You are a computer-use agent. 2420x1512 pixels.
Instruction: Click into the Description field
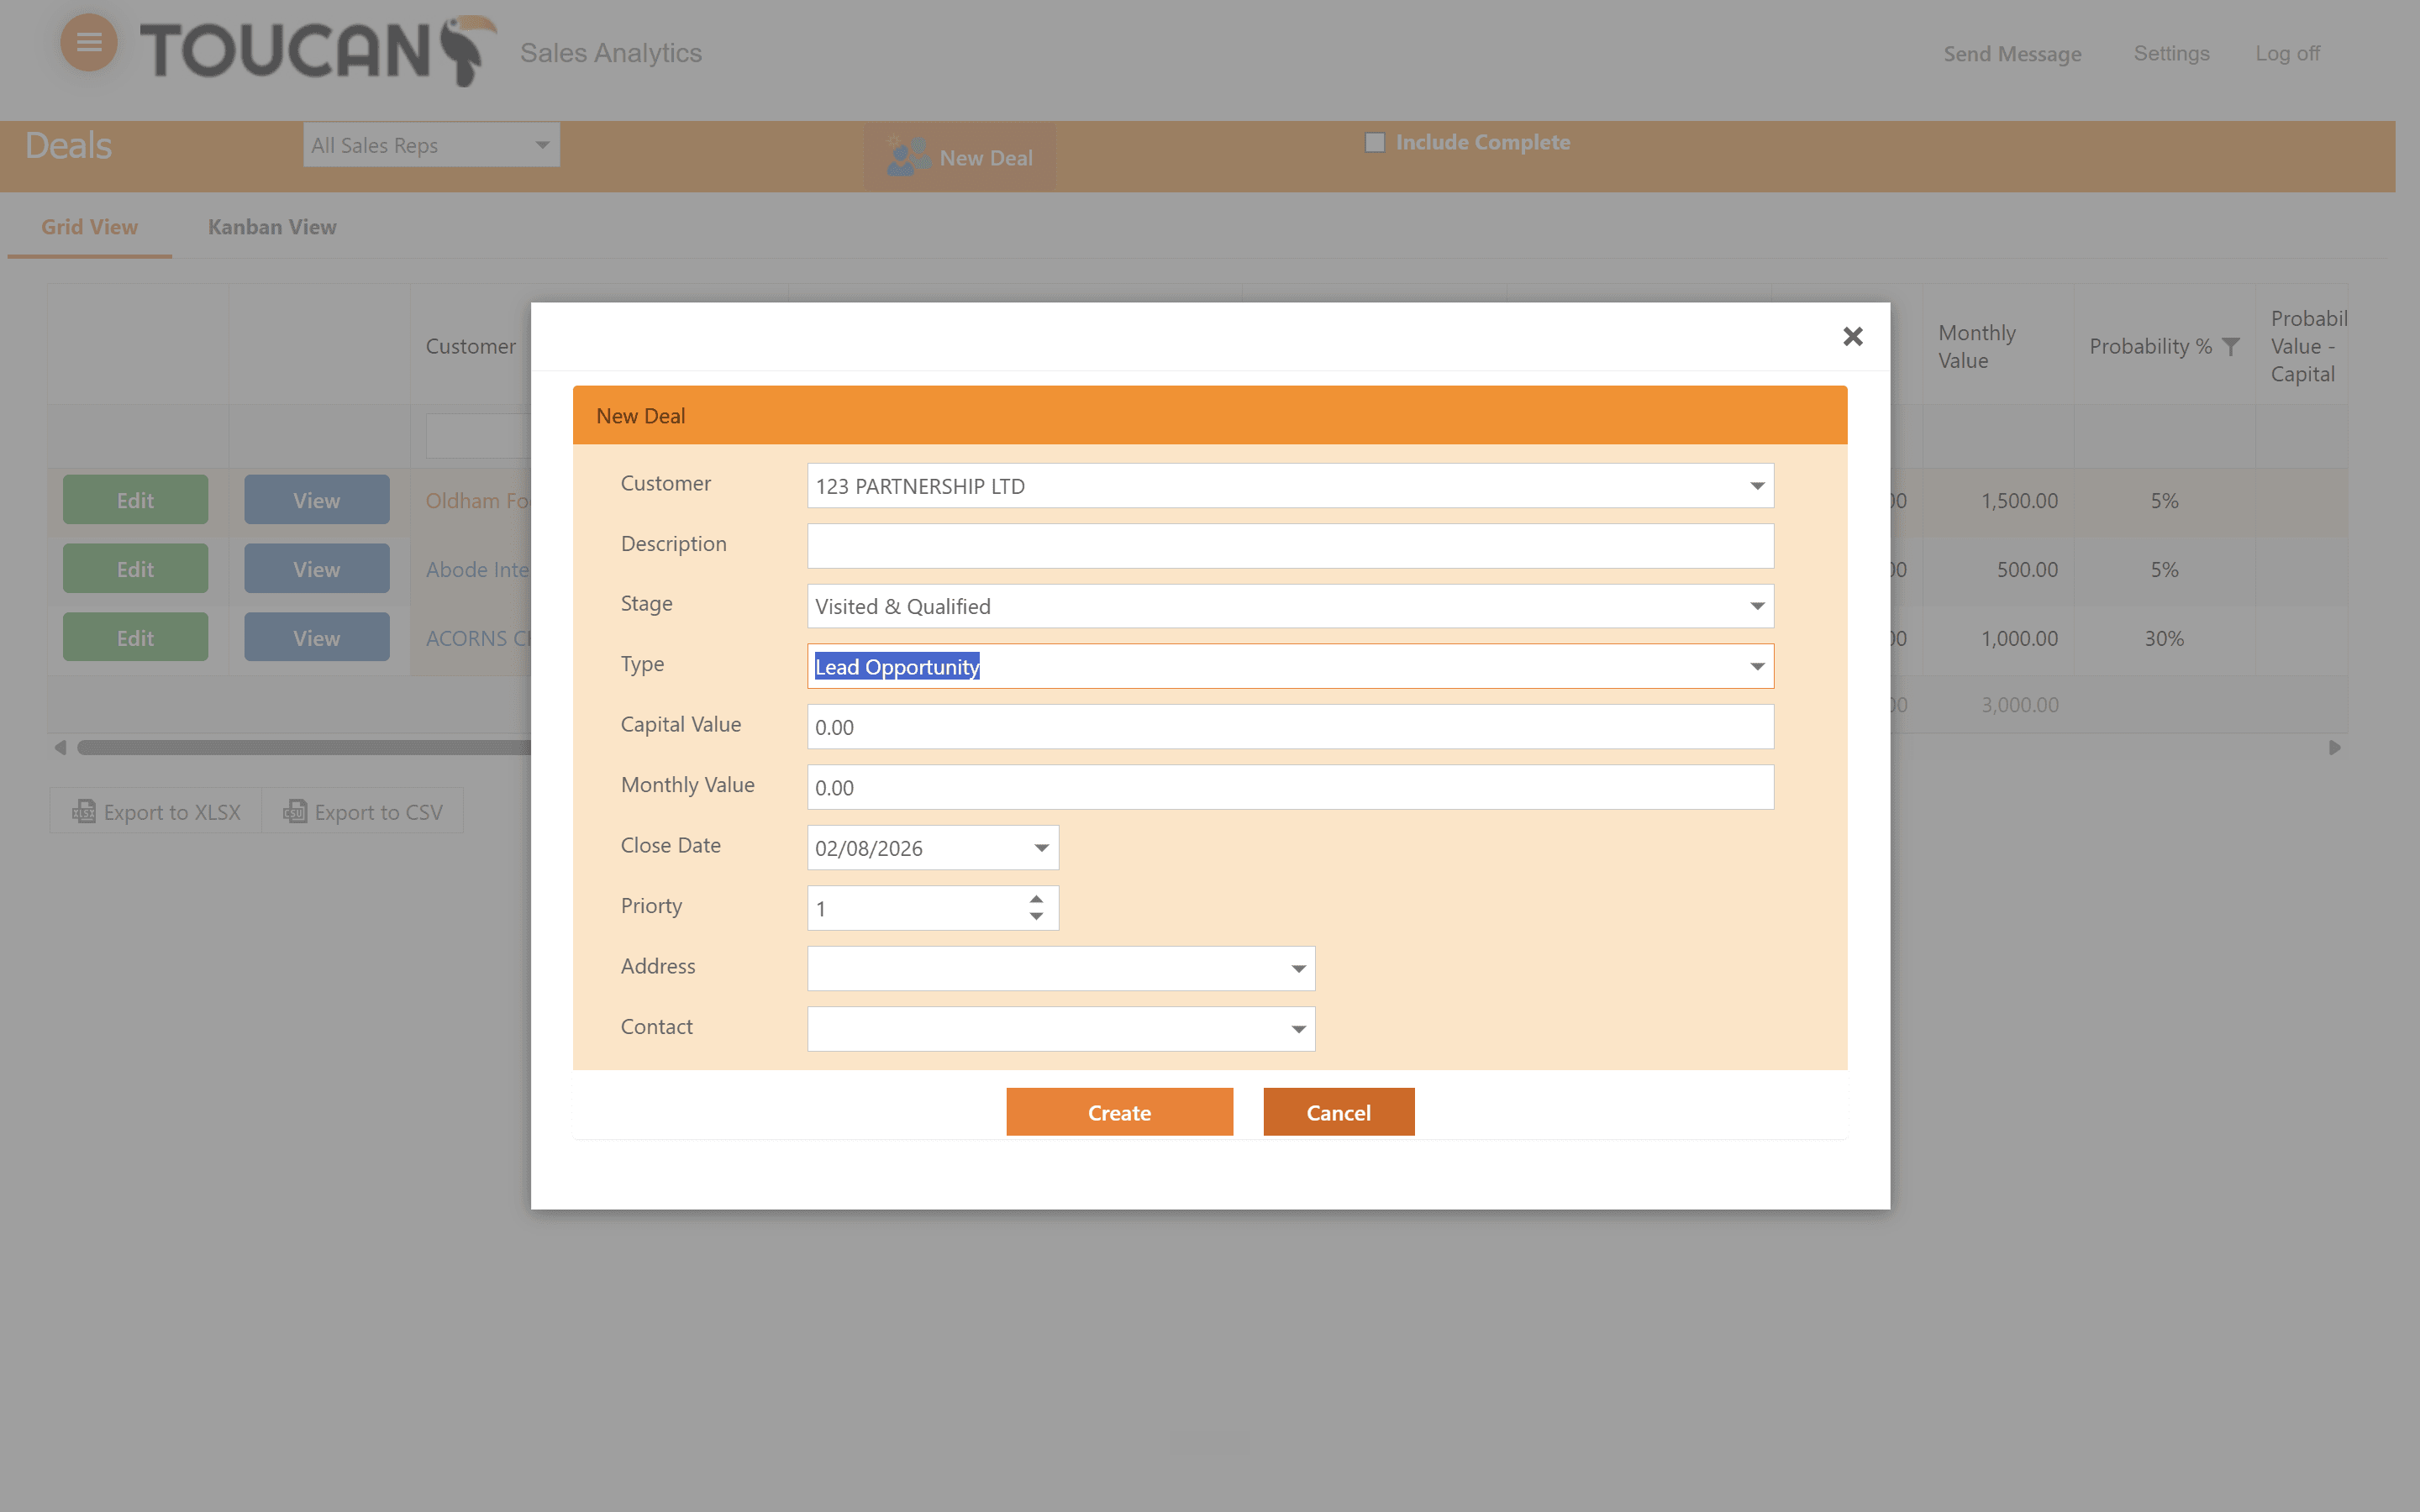1290,546
